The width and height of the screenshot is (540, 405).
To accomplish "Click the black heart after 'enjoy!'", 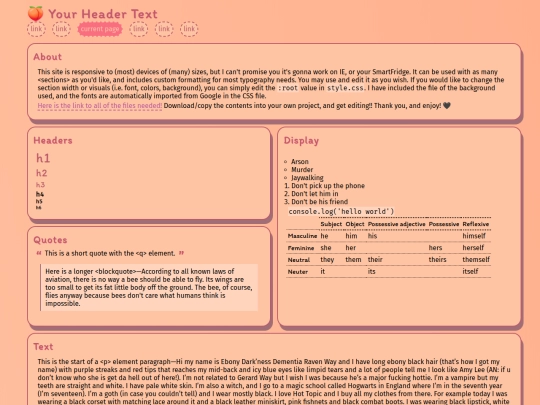I will pyautogui.click(x=447, y=106).
